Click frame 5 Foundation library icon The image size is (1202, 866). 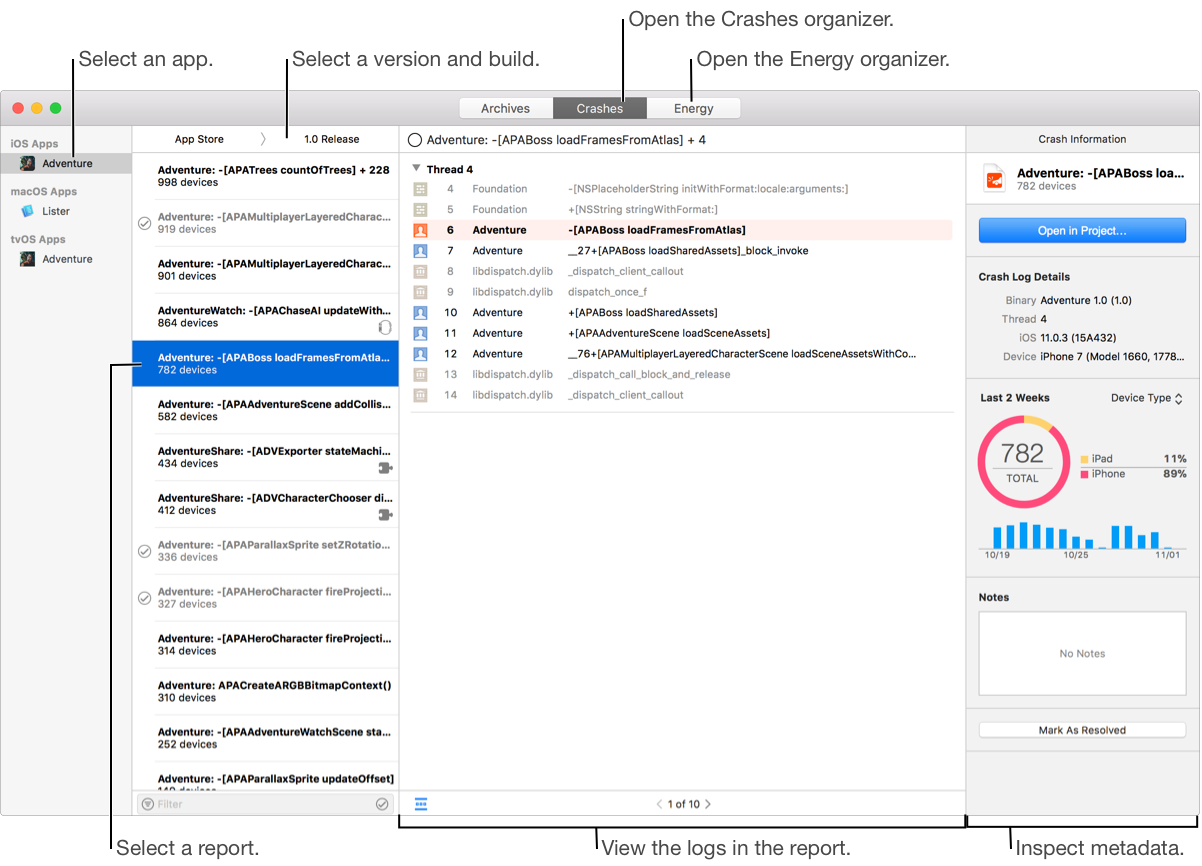click(421, 209)
